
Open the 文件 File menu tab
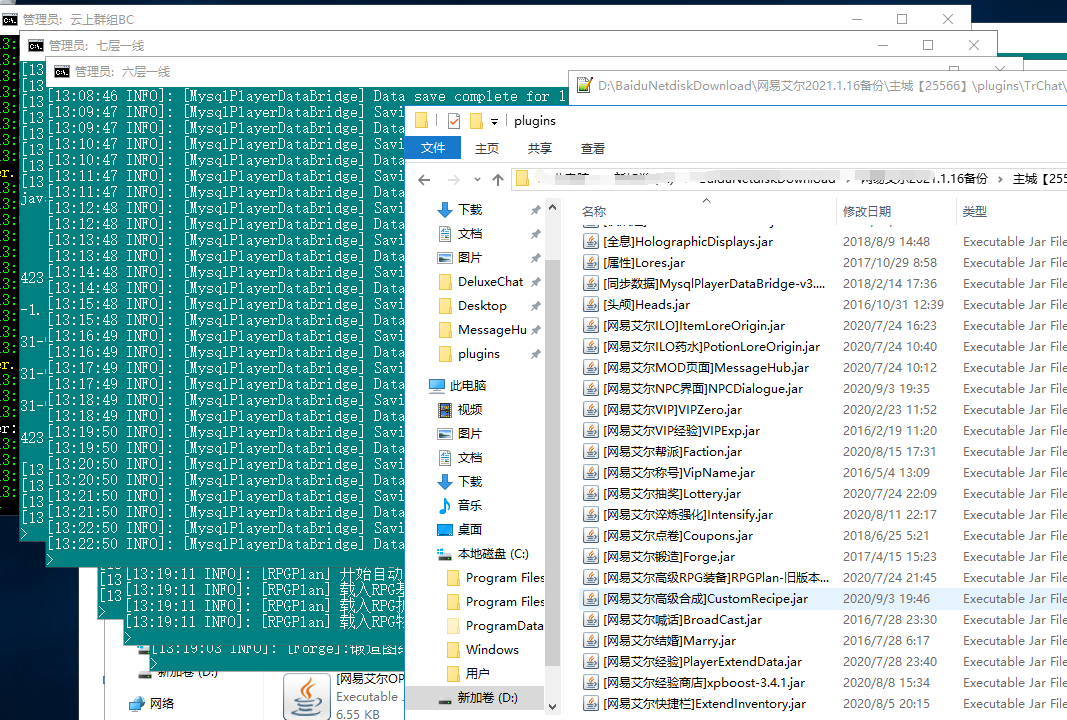(x=433, y=148)
